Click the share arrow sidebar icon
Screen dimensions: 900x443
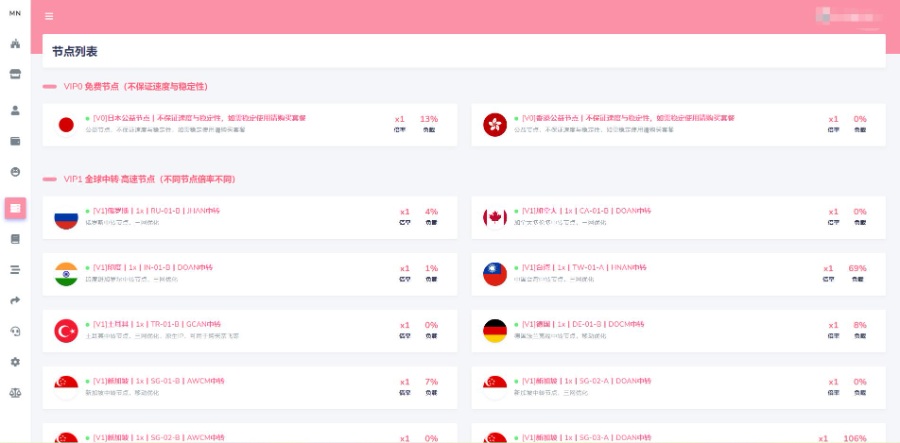[x=15, y=300]
